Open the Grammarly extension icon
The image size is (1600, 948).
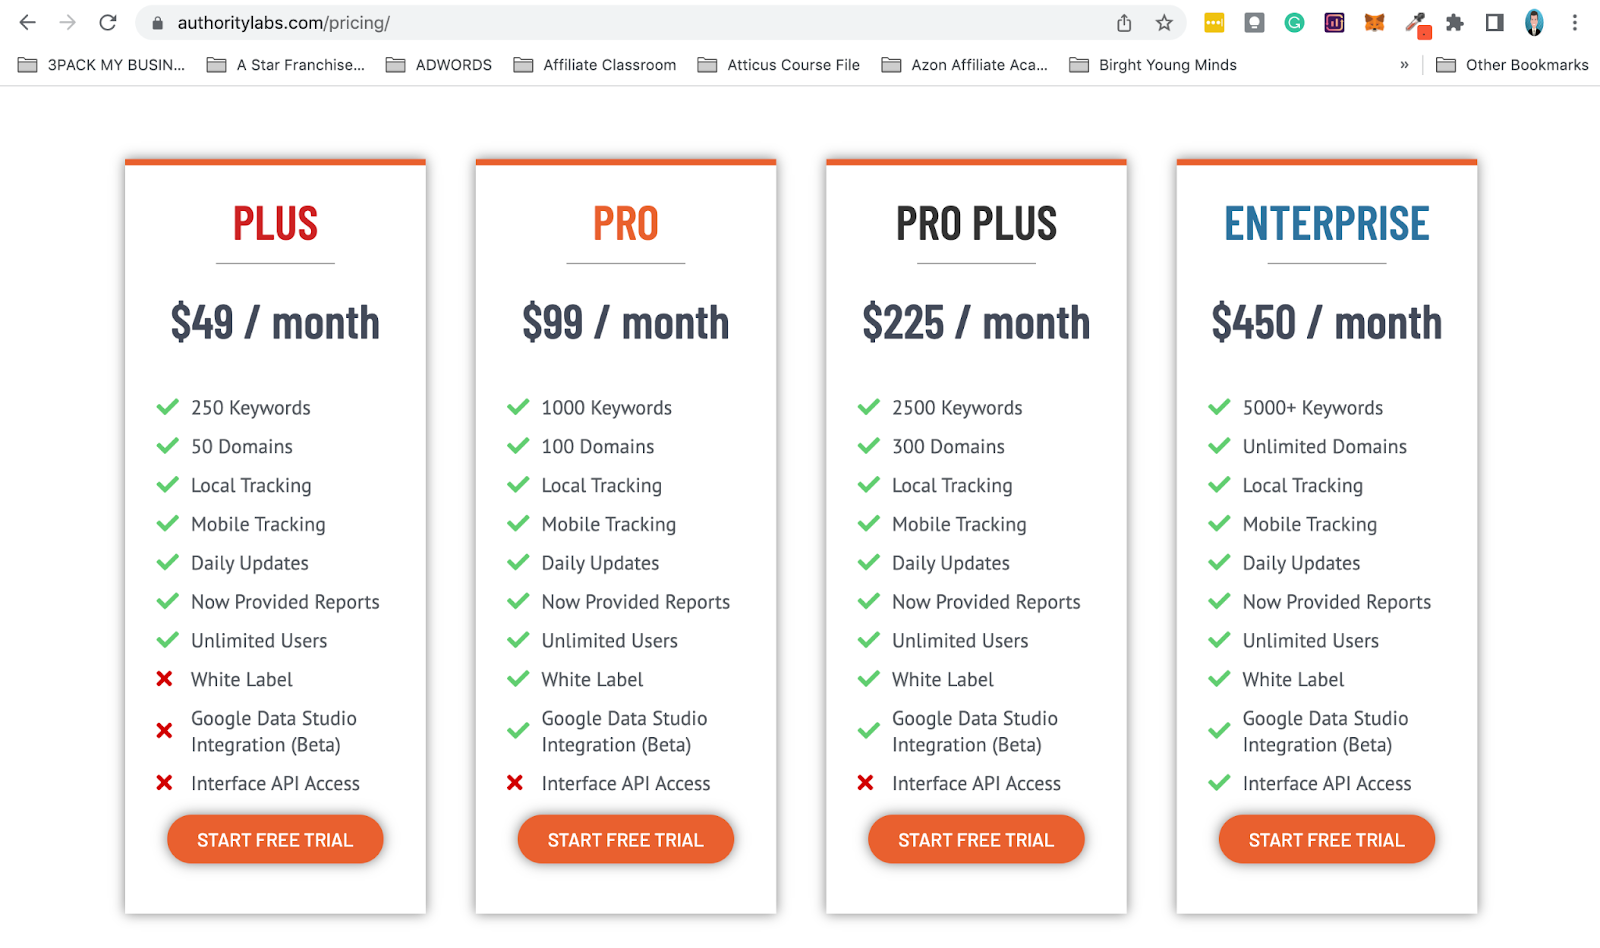[x=1294, y=22]
